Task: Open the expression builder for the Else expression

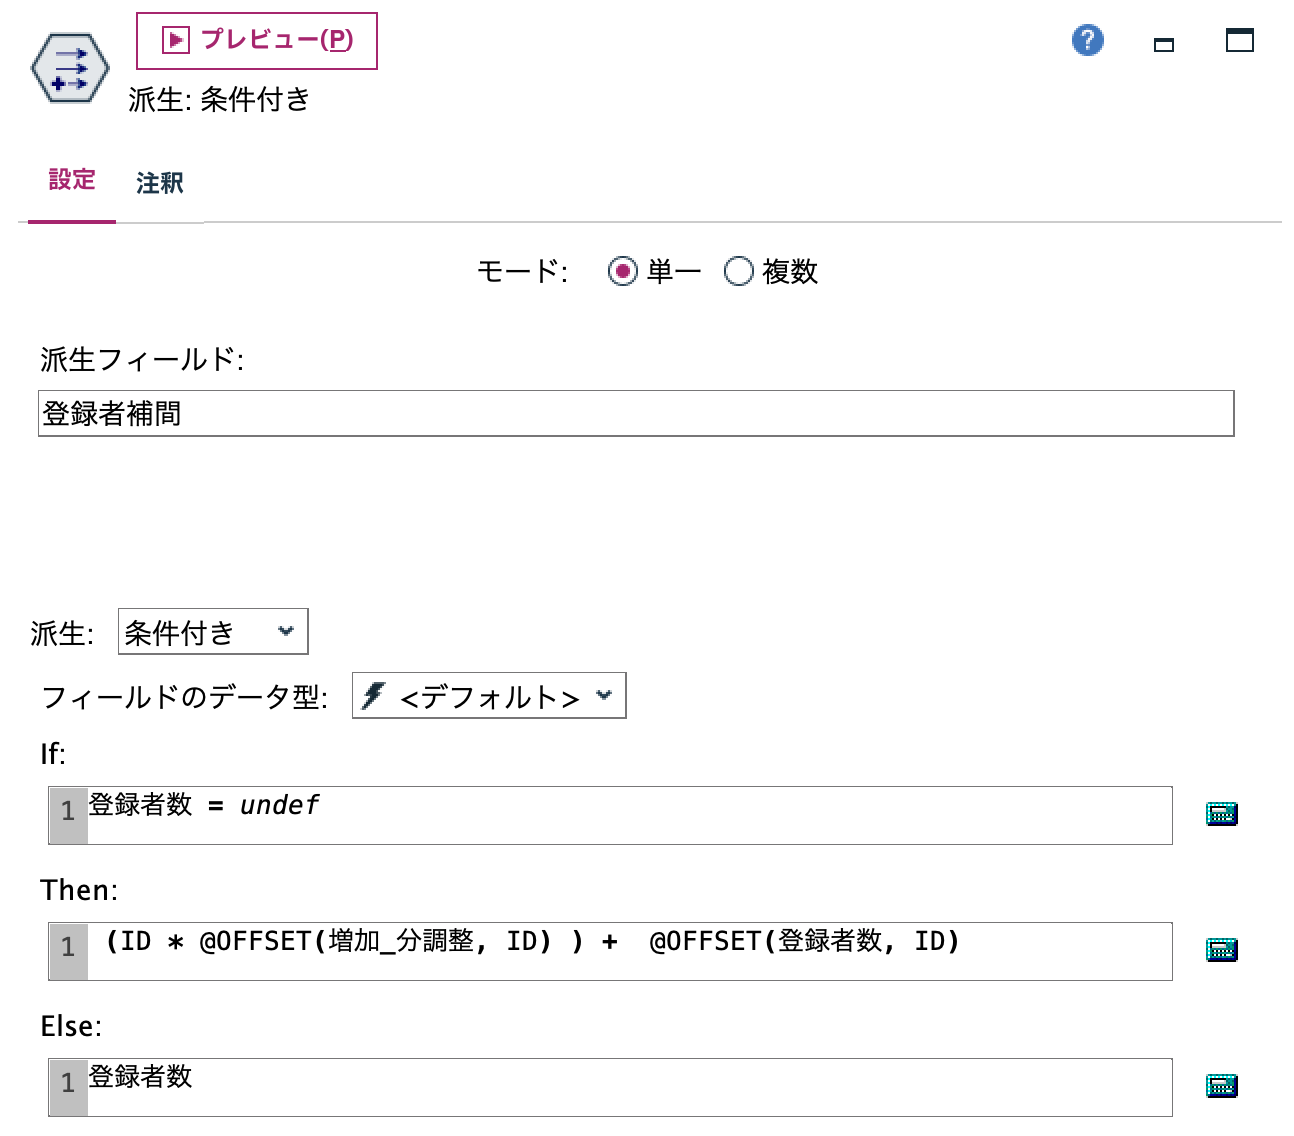Action: pyautogui.click(x=1221, y=1085)
